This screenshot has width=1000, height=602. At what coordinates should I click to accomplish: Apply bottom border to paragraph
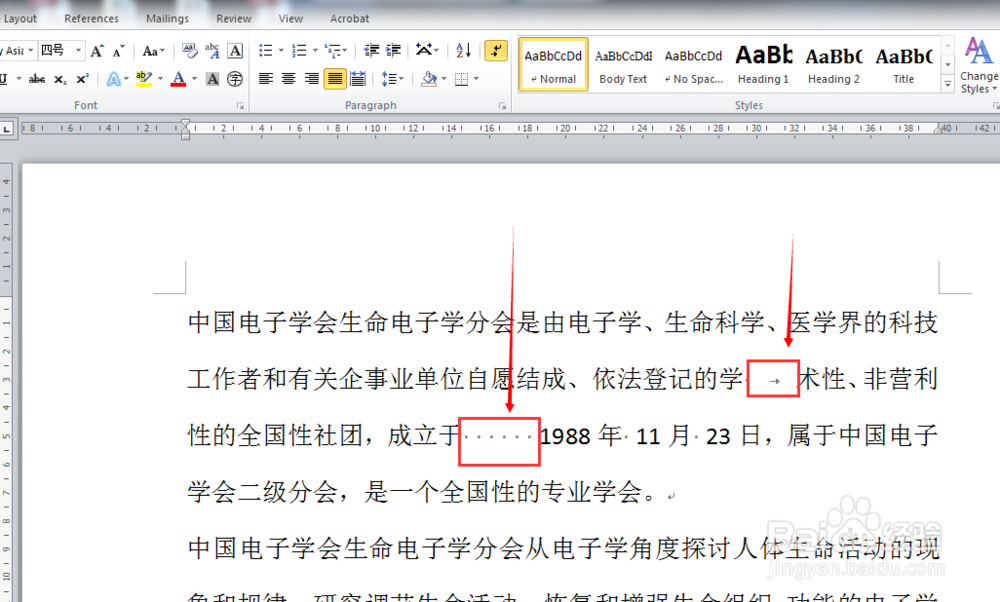coord(461,79)
